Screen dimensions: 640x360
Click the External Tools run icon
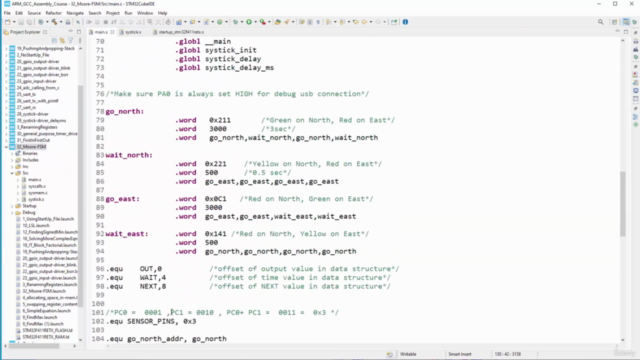click(x=262, y=22)
